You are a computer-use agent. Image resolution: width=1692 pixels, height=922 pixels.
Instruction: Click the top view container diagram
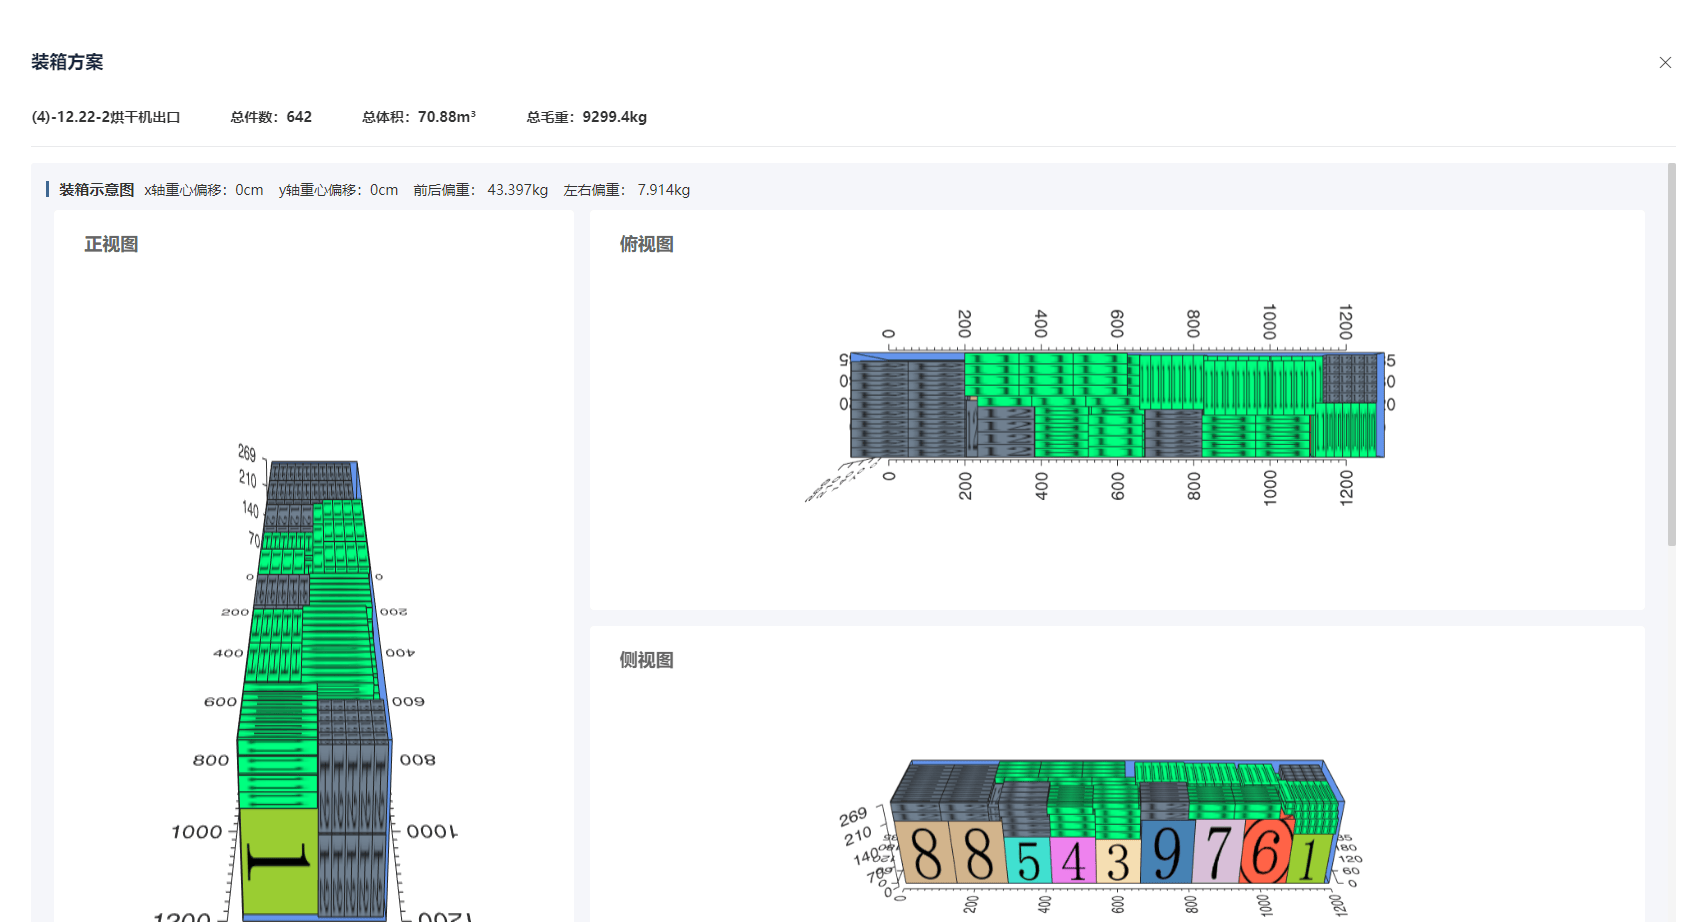(x=1115, y=405)
